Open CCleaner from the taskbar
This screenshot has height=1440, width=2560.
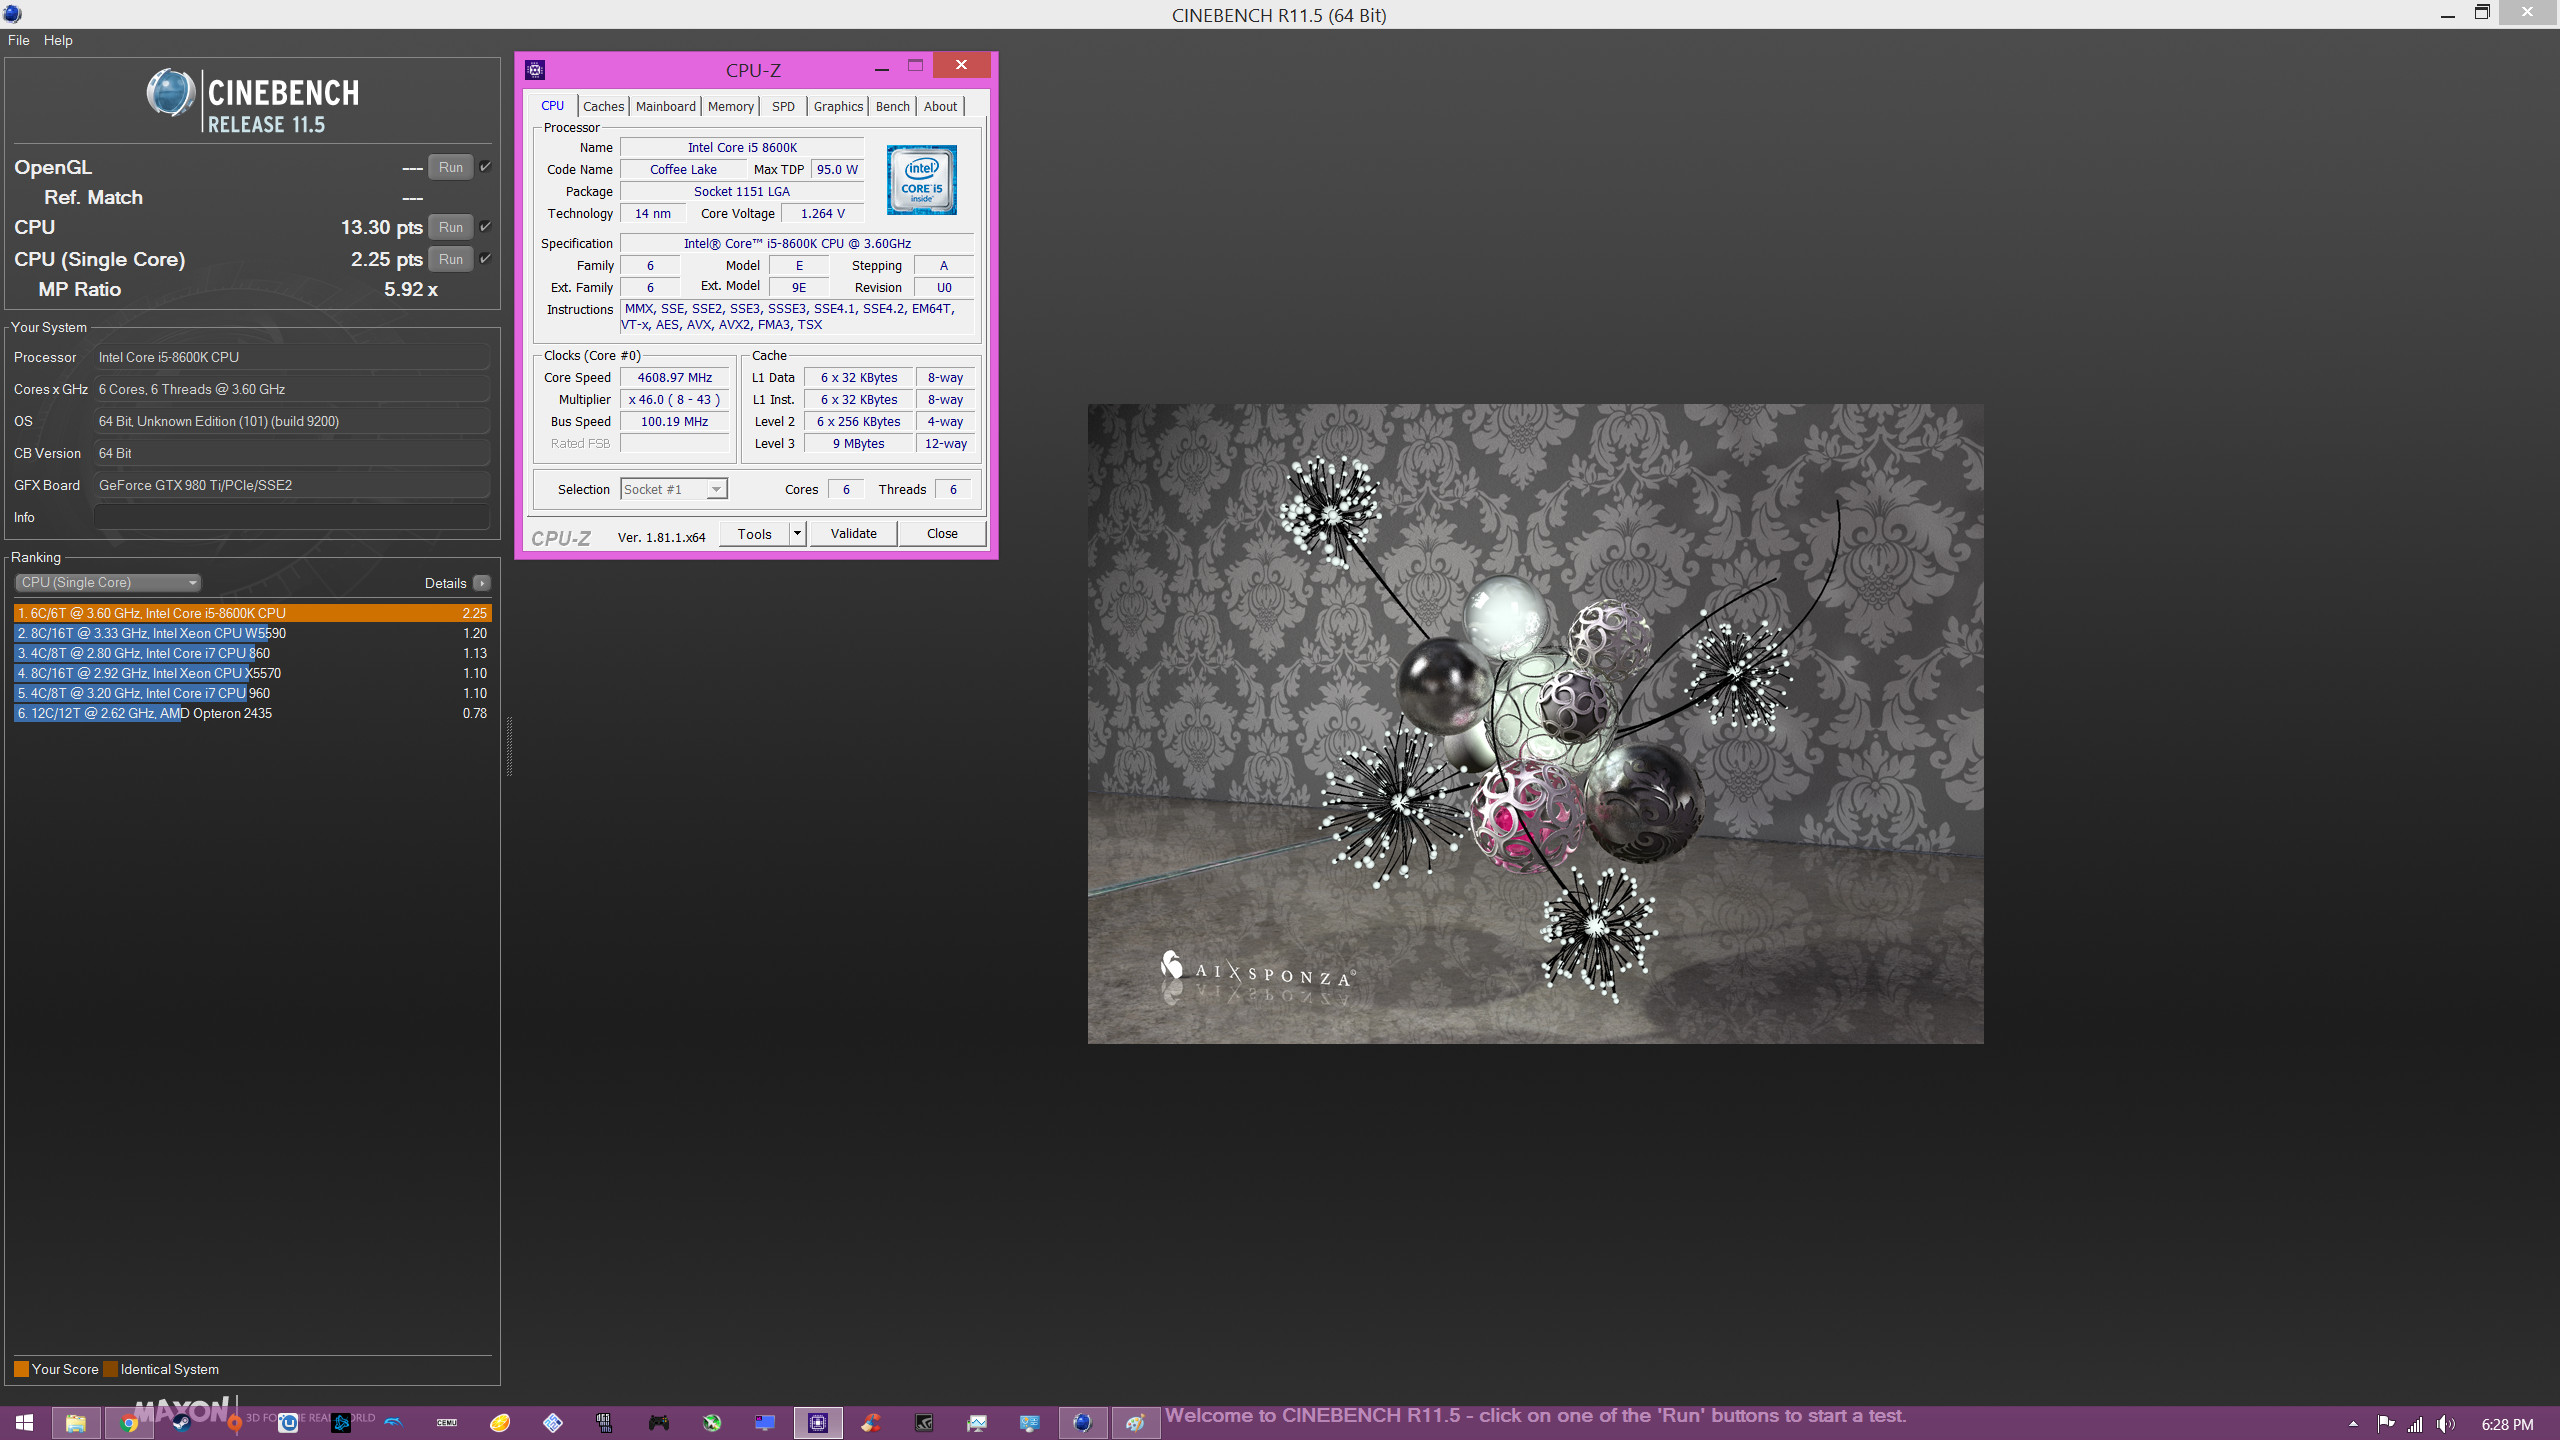[871, 1423]
